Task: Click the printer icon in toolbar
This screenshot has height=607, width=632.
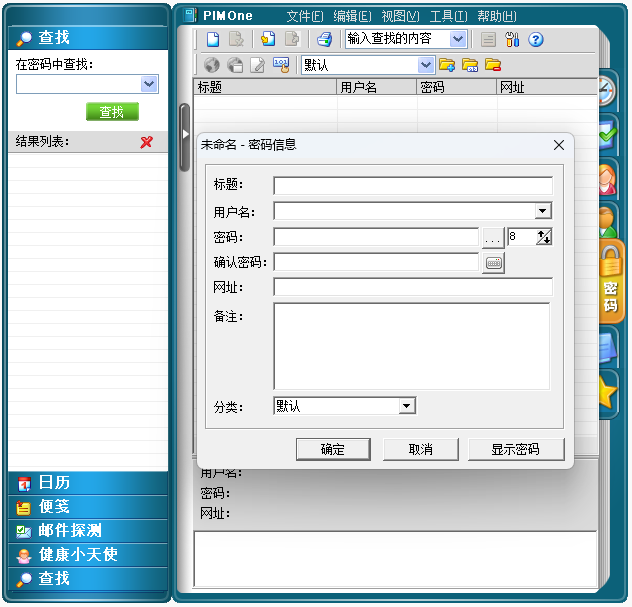Action: (324, 39)
